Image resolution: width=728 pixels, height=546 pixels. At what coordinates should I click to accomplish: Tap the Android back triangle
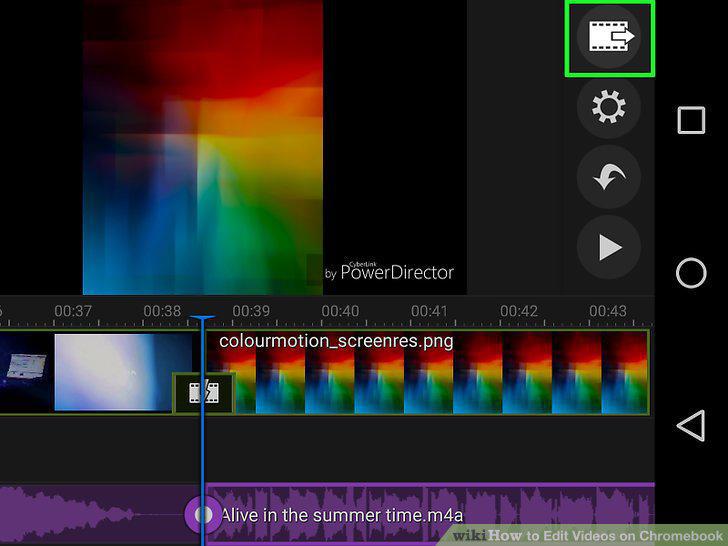(x=691, y=425)
